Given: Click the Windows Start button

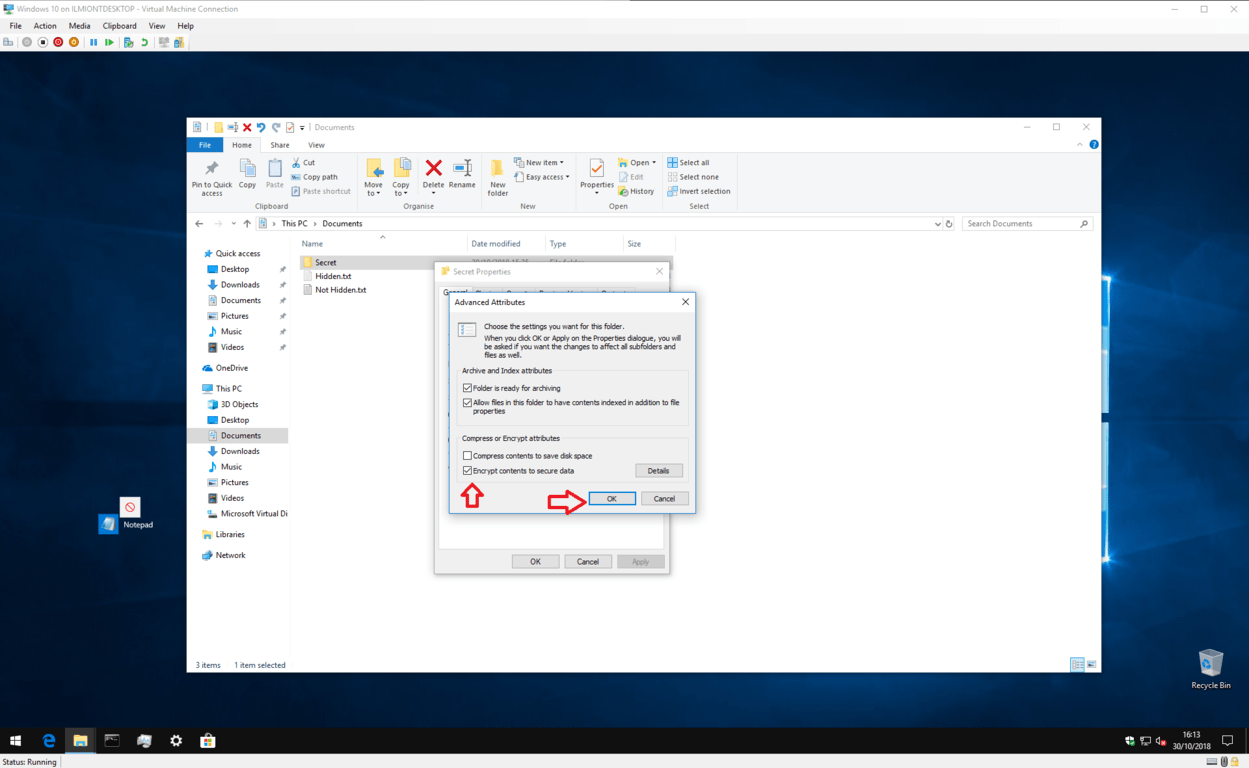Looking at the screenshot, I should [x=15, y=741].
